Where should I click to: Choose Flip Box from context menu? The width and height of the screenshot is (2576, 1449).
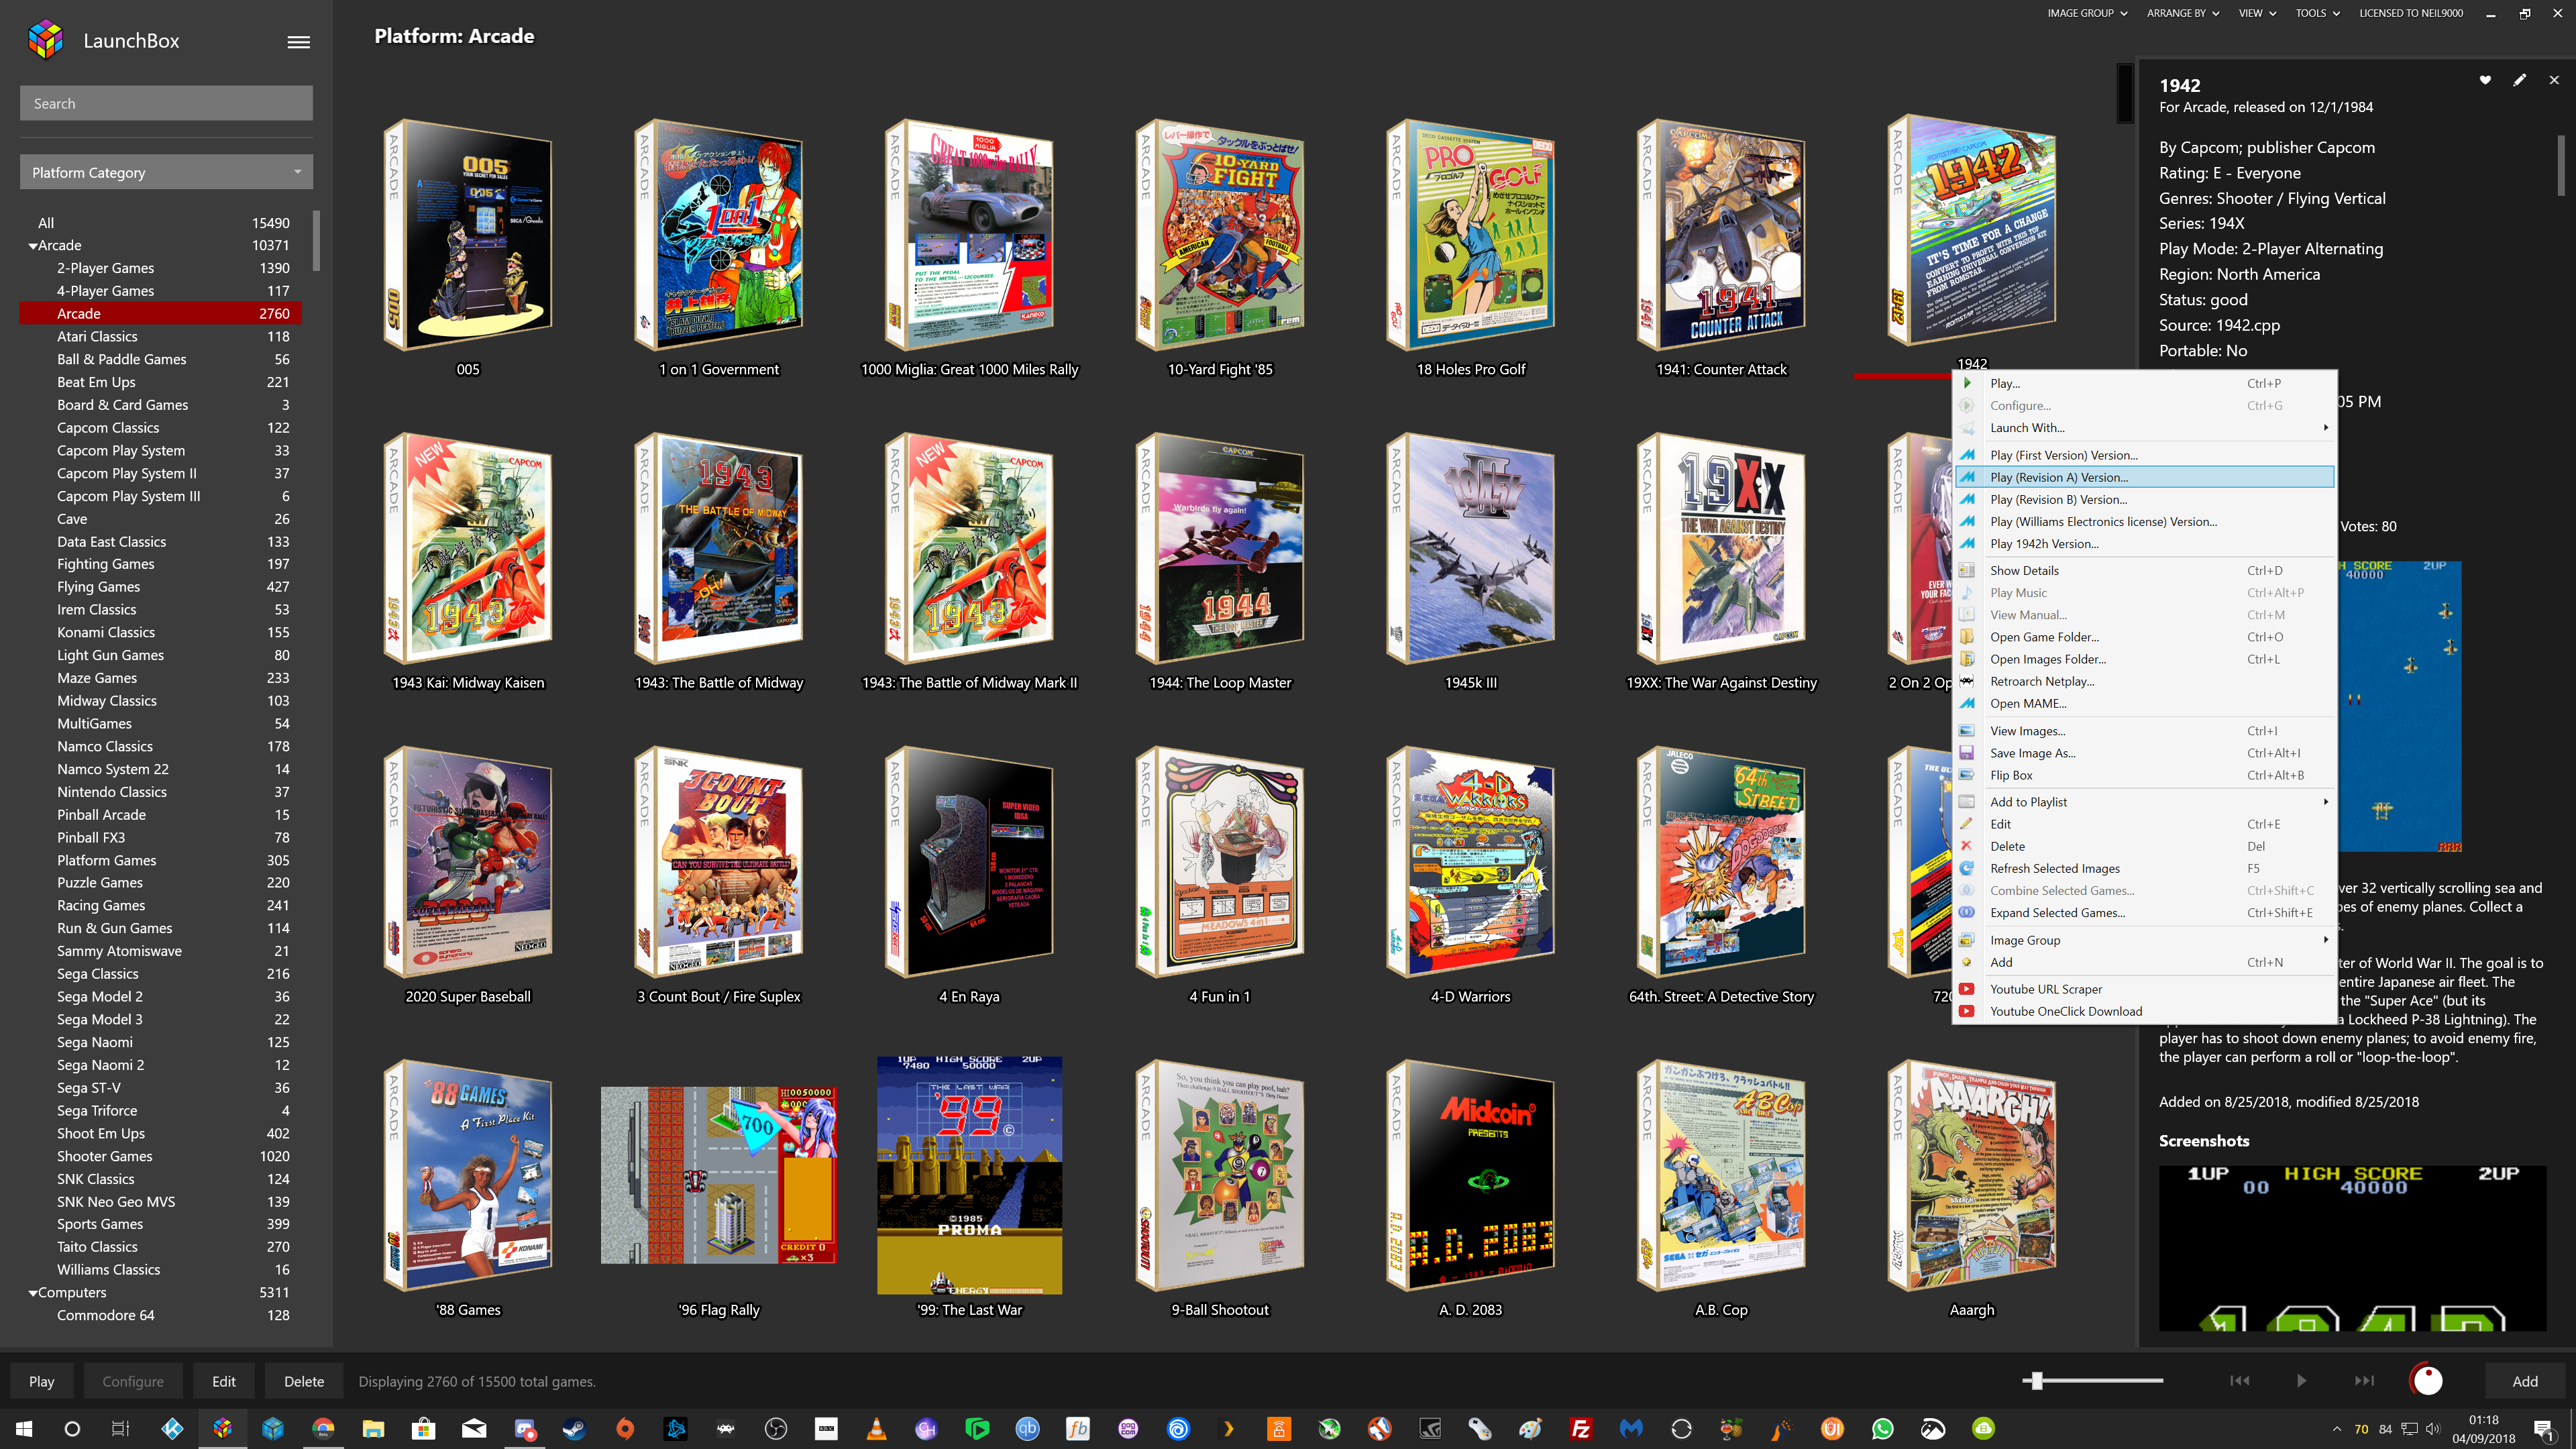tap(2144, 775)
